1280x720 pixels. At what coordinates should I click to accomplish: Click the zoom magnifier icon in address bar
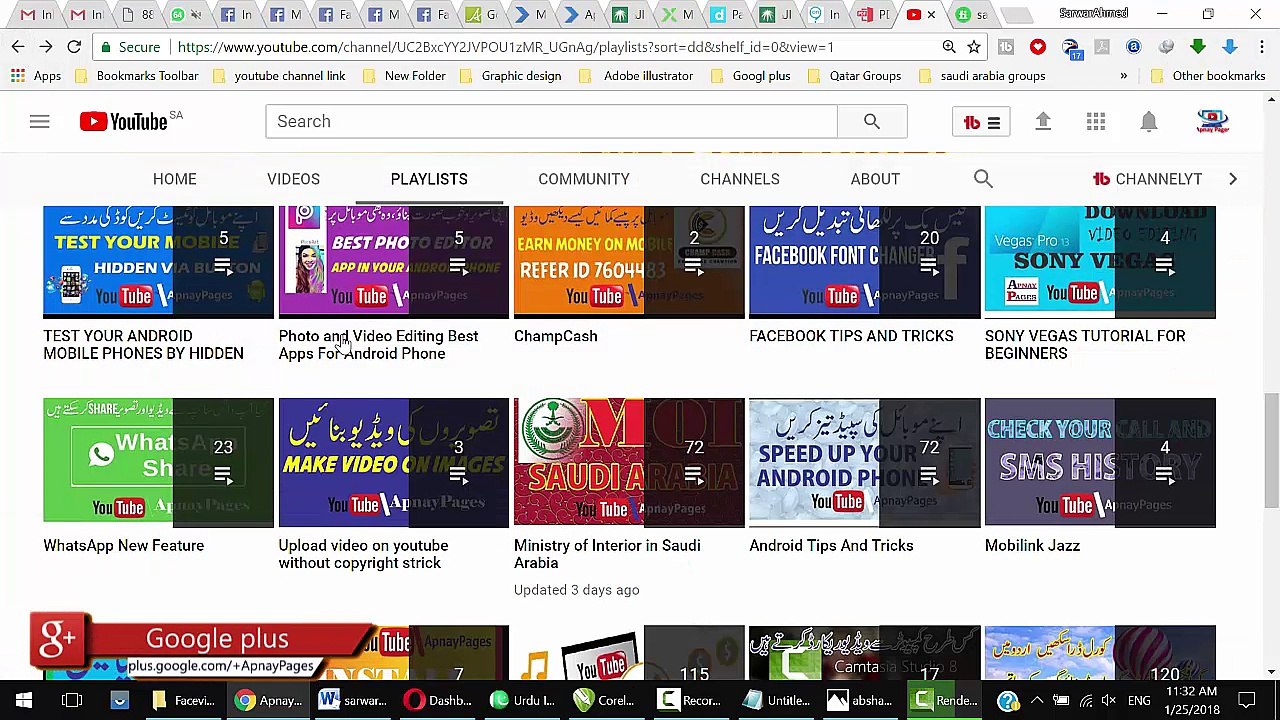(949, 47)
